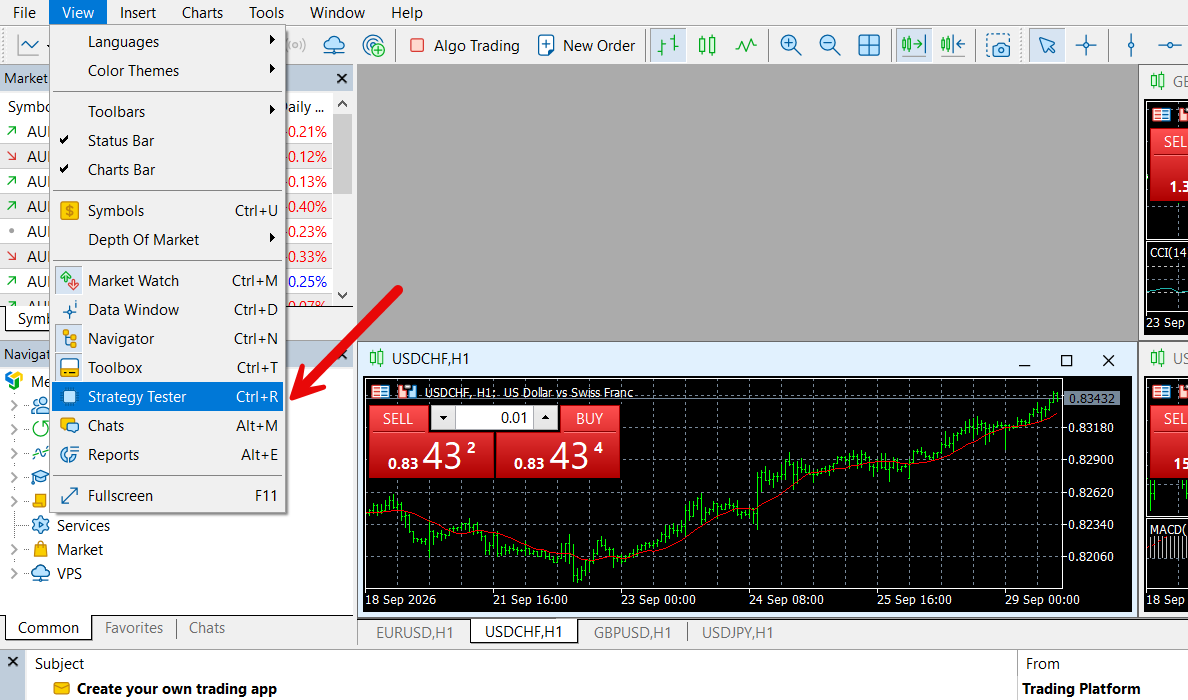This screenshot has width=1188, height=700.
Task: Expand the VPS node in Navigator
Action: click(x=14, y=573)
